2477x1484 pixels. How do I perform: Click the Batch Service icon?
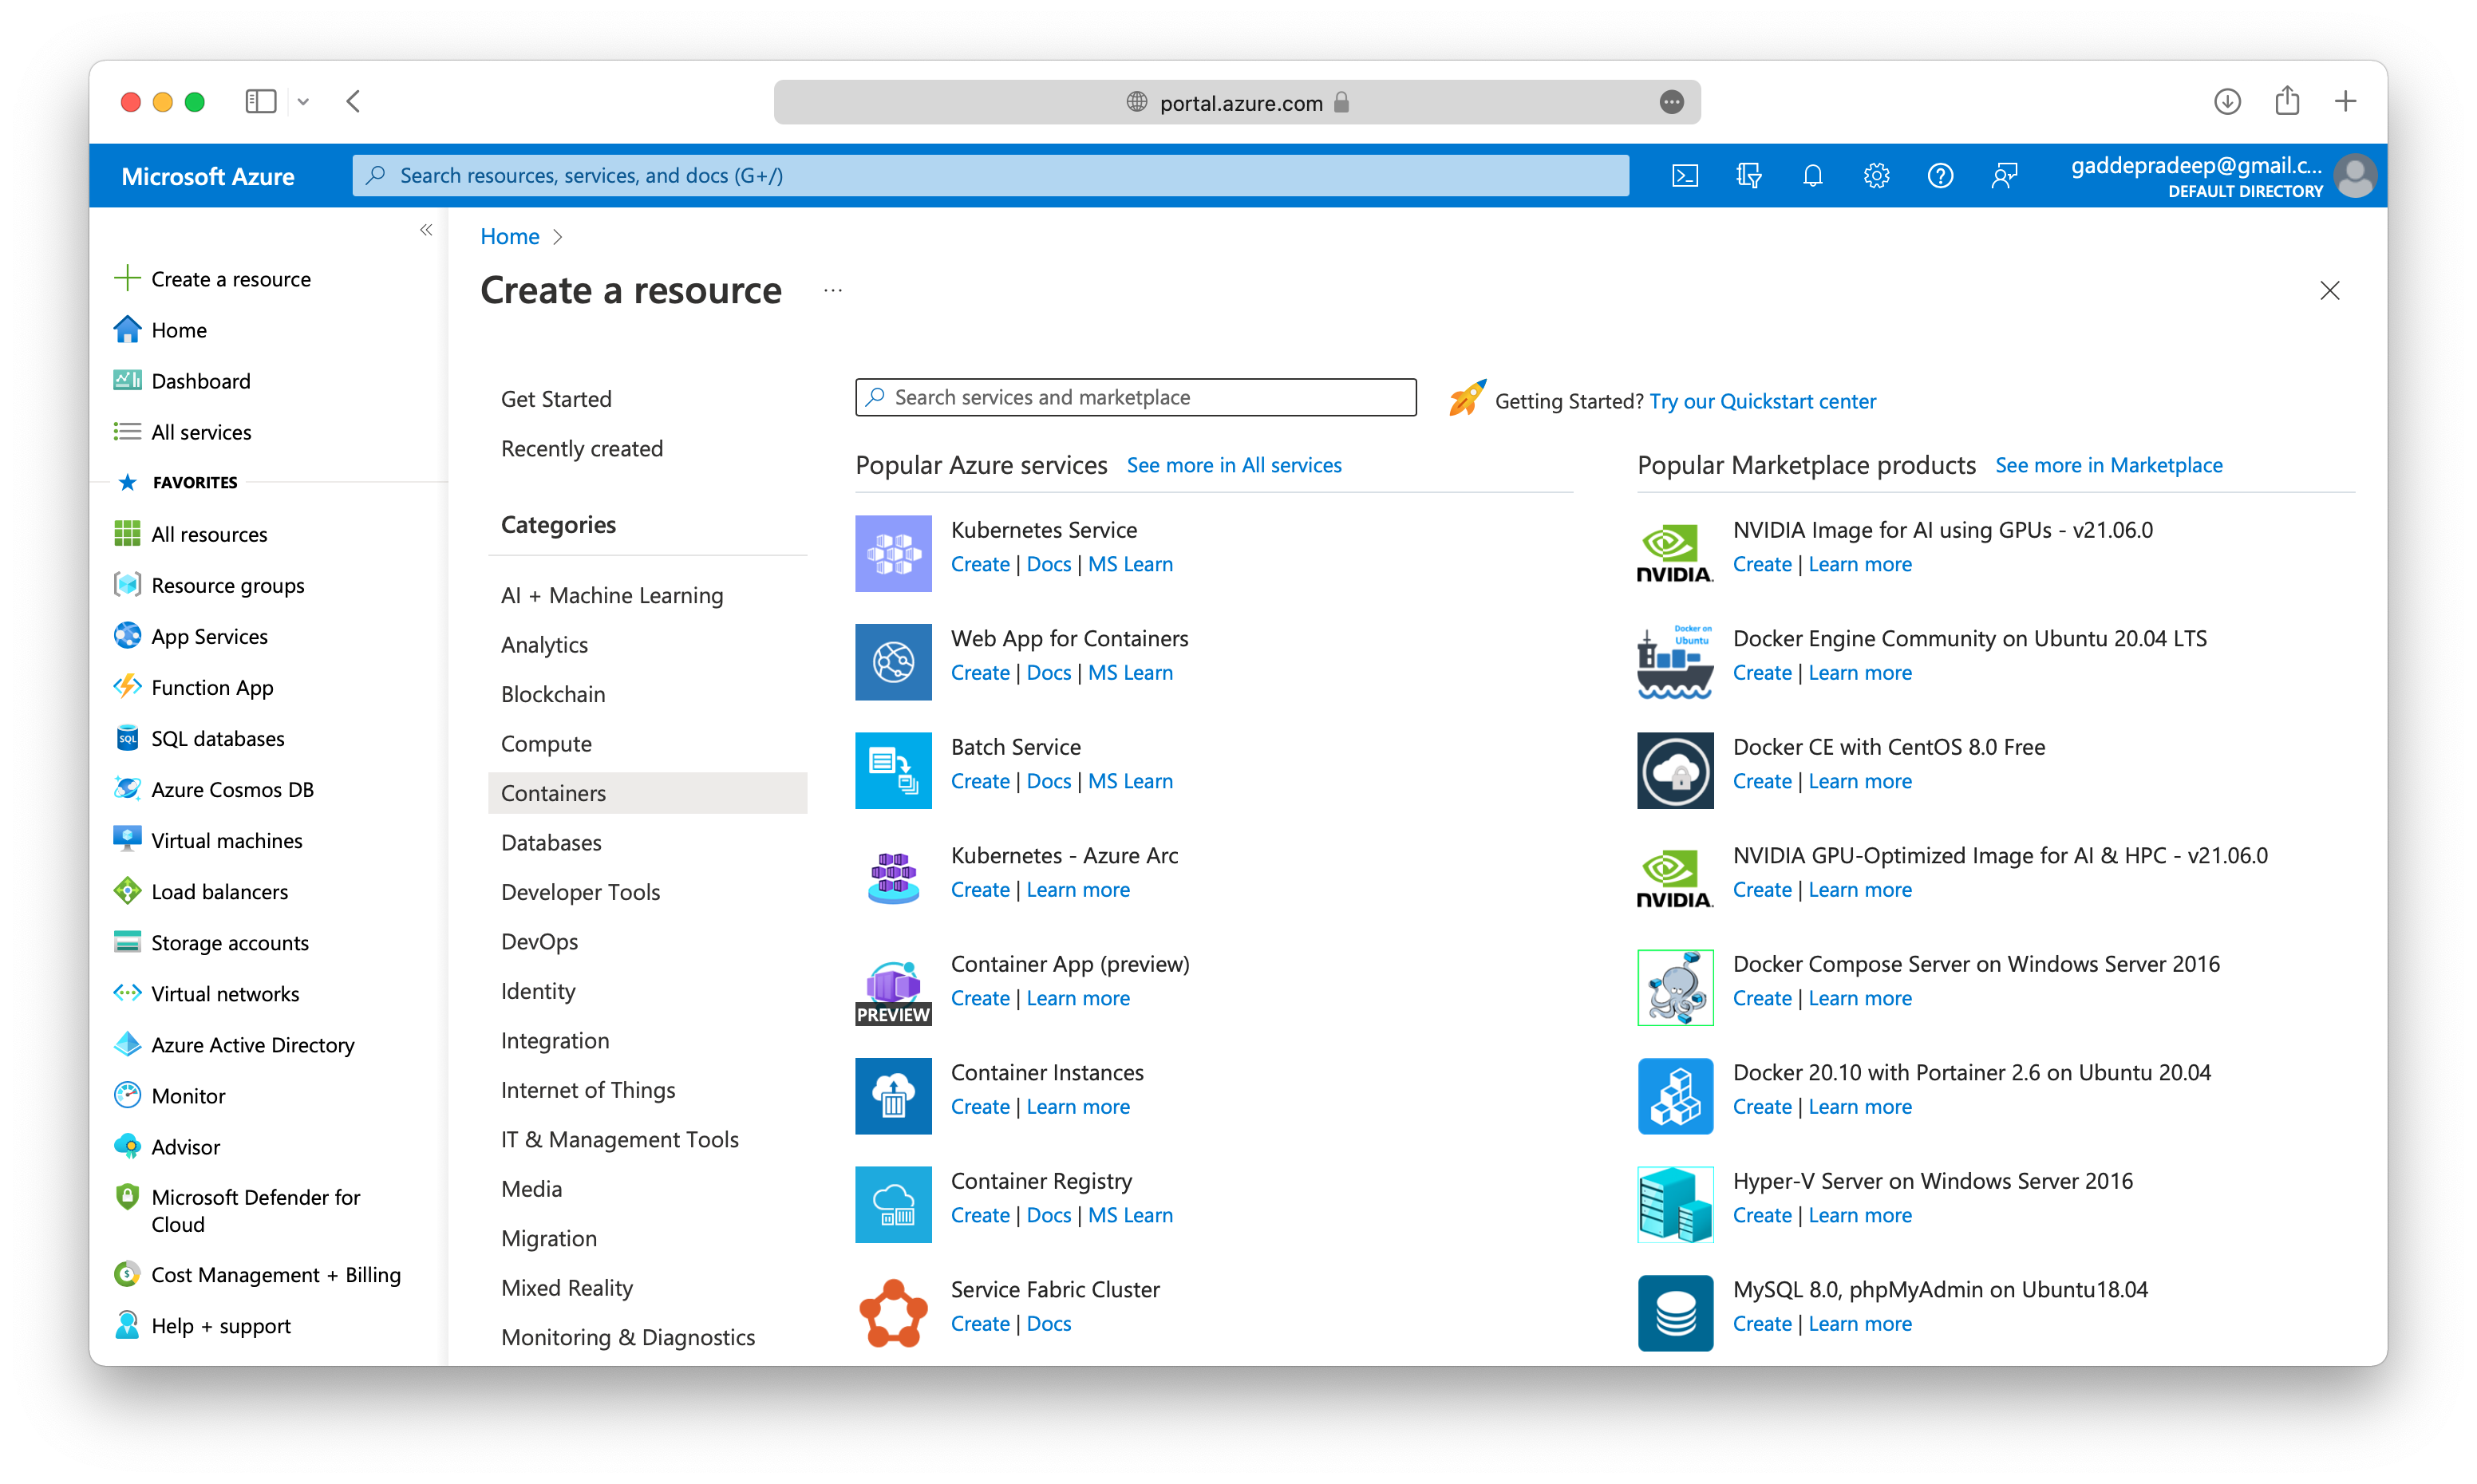pos(893,770)
